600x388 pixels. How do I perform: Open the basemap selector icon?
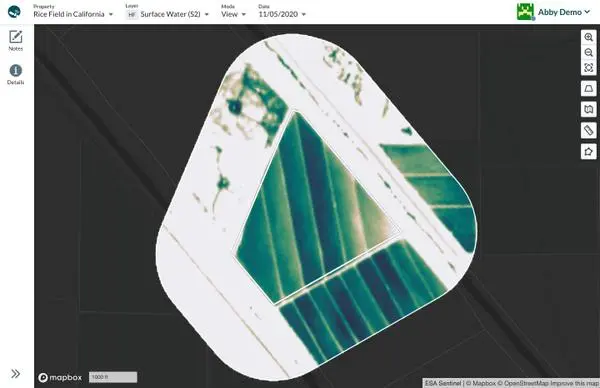pos(589,109)
